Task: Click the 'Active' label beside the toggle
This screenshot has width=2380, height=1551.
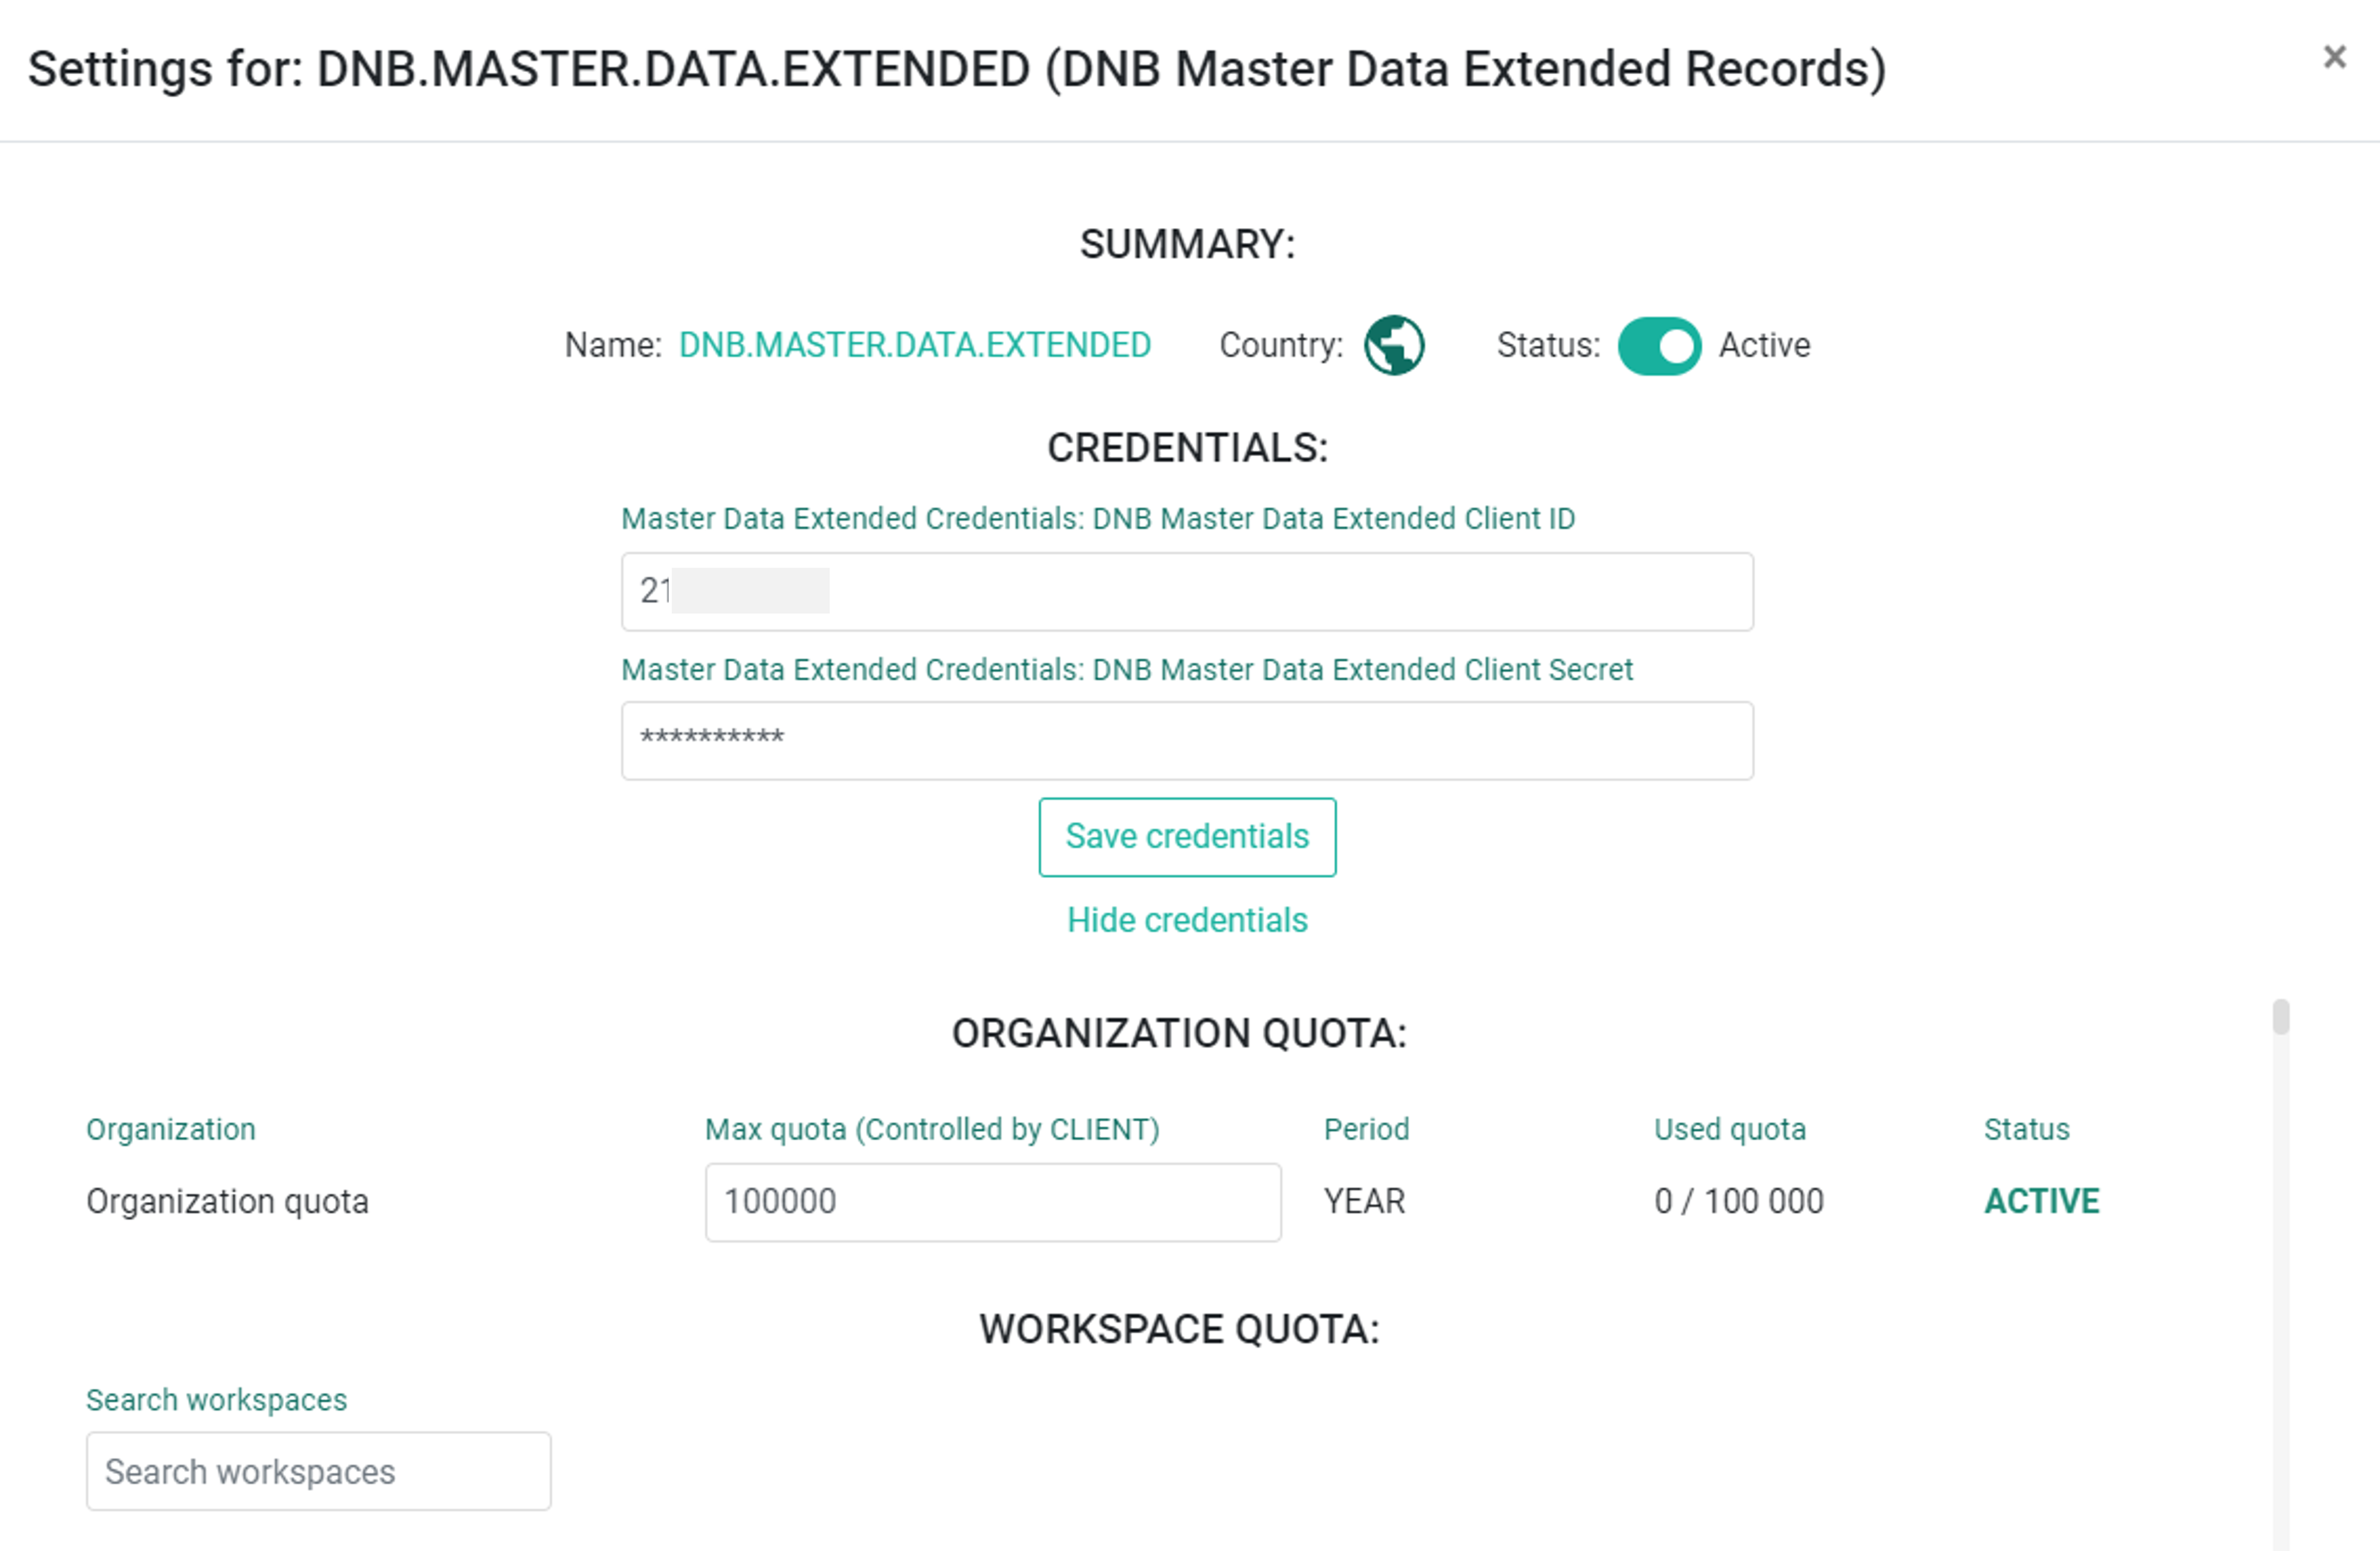Action: click(x=1764, y=345)
